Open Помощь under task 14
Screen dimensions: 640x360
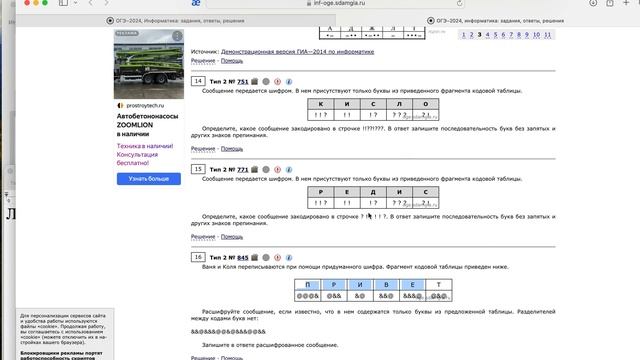(232, 149)
